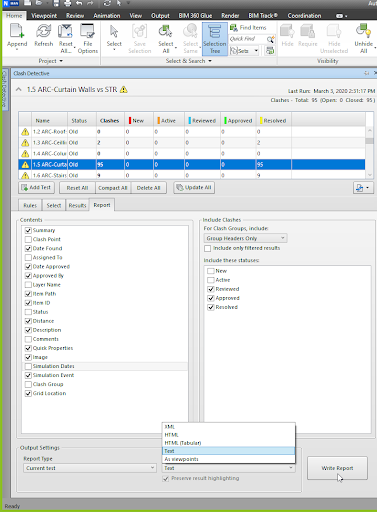Open the Group Headers Only dropdown
This screenshot has width=377, height=512.
[x=245, y=238]
